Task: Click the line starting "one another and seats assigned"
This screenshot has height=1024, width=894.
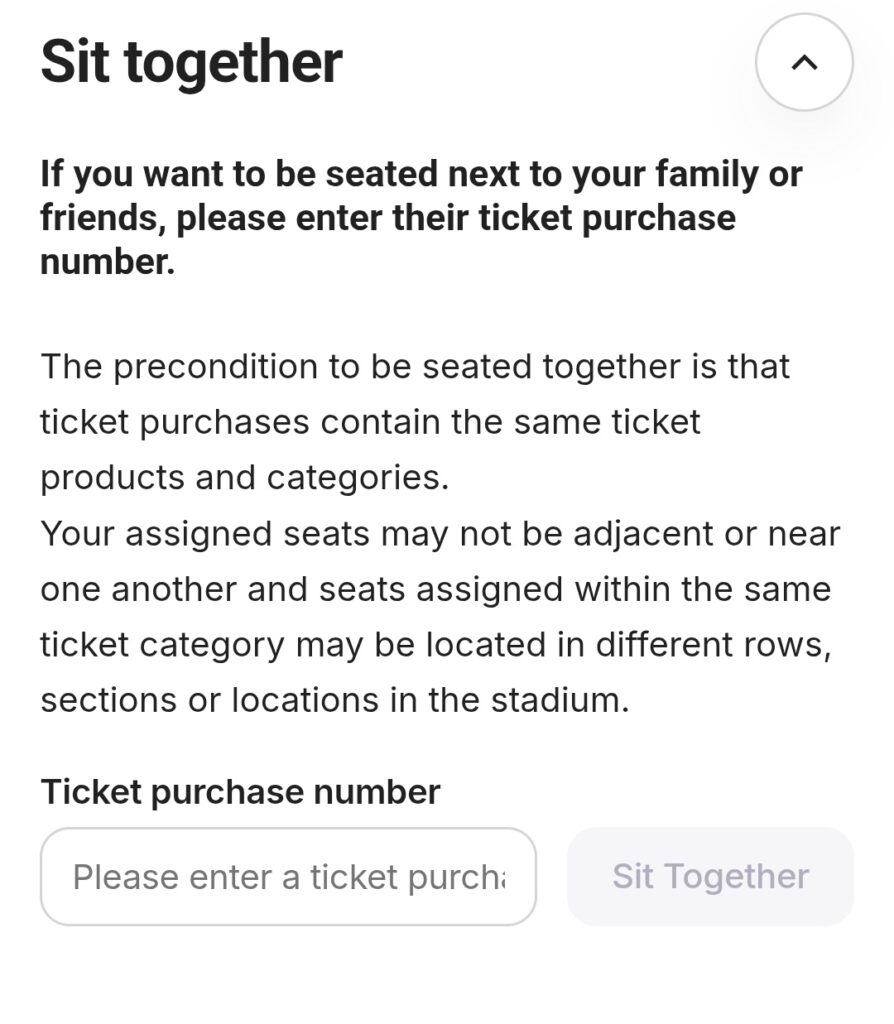Action: [x=435, y=589]
